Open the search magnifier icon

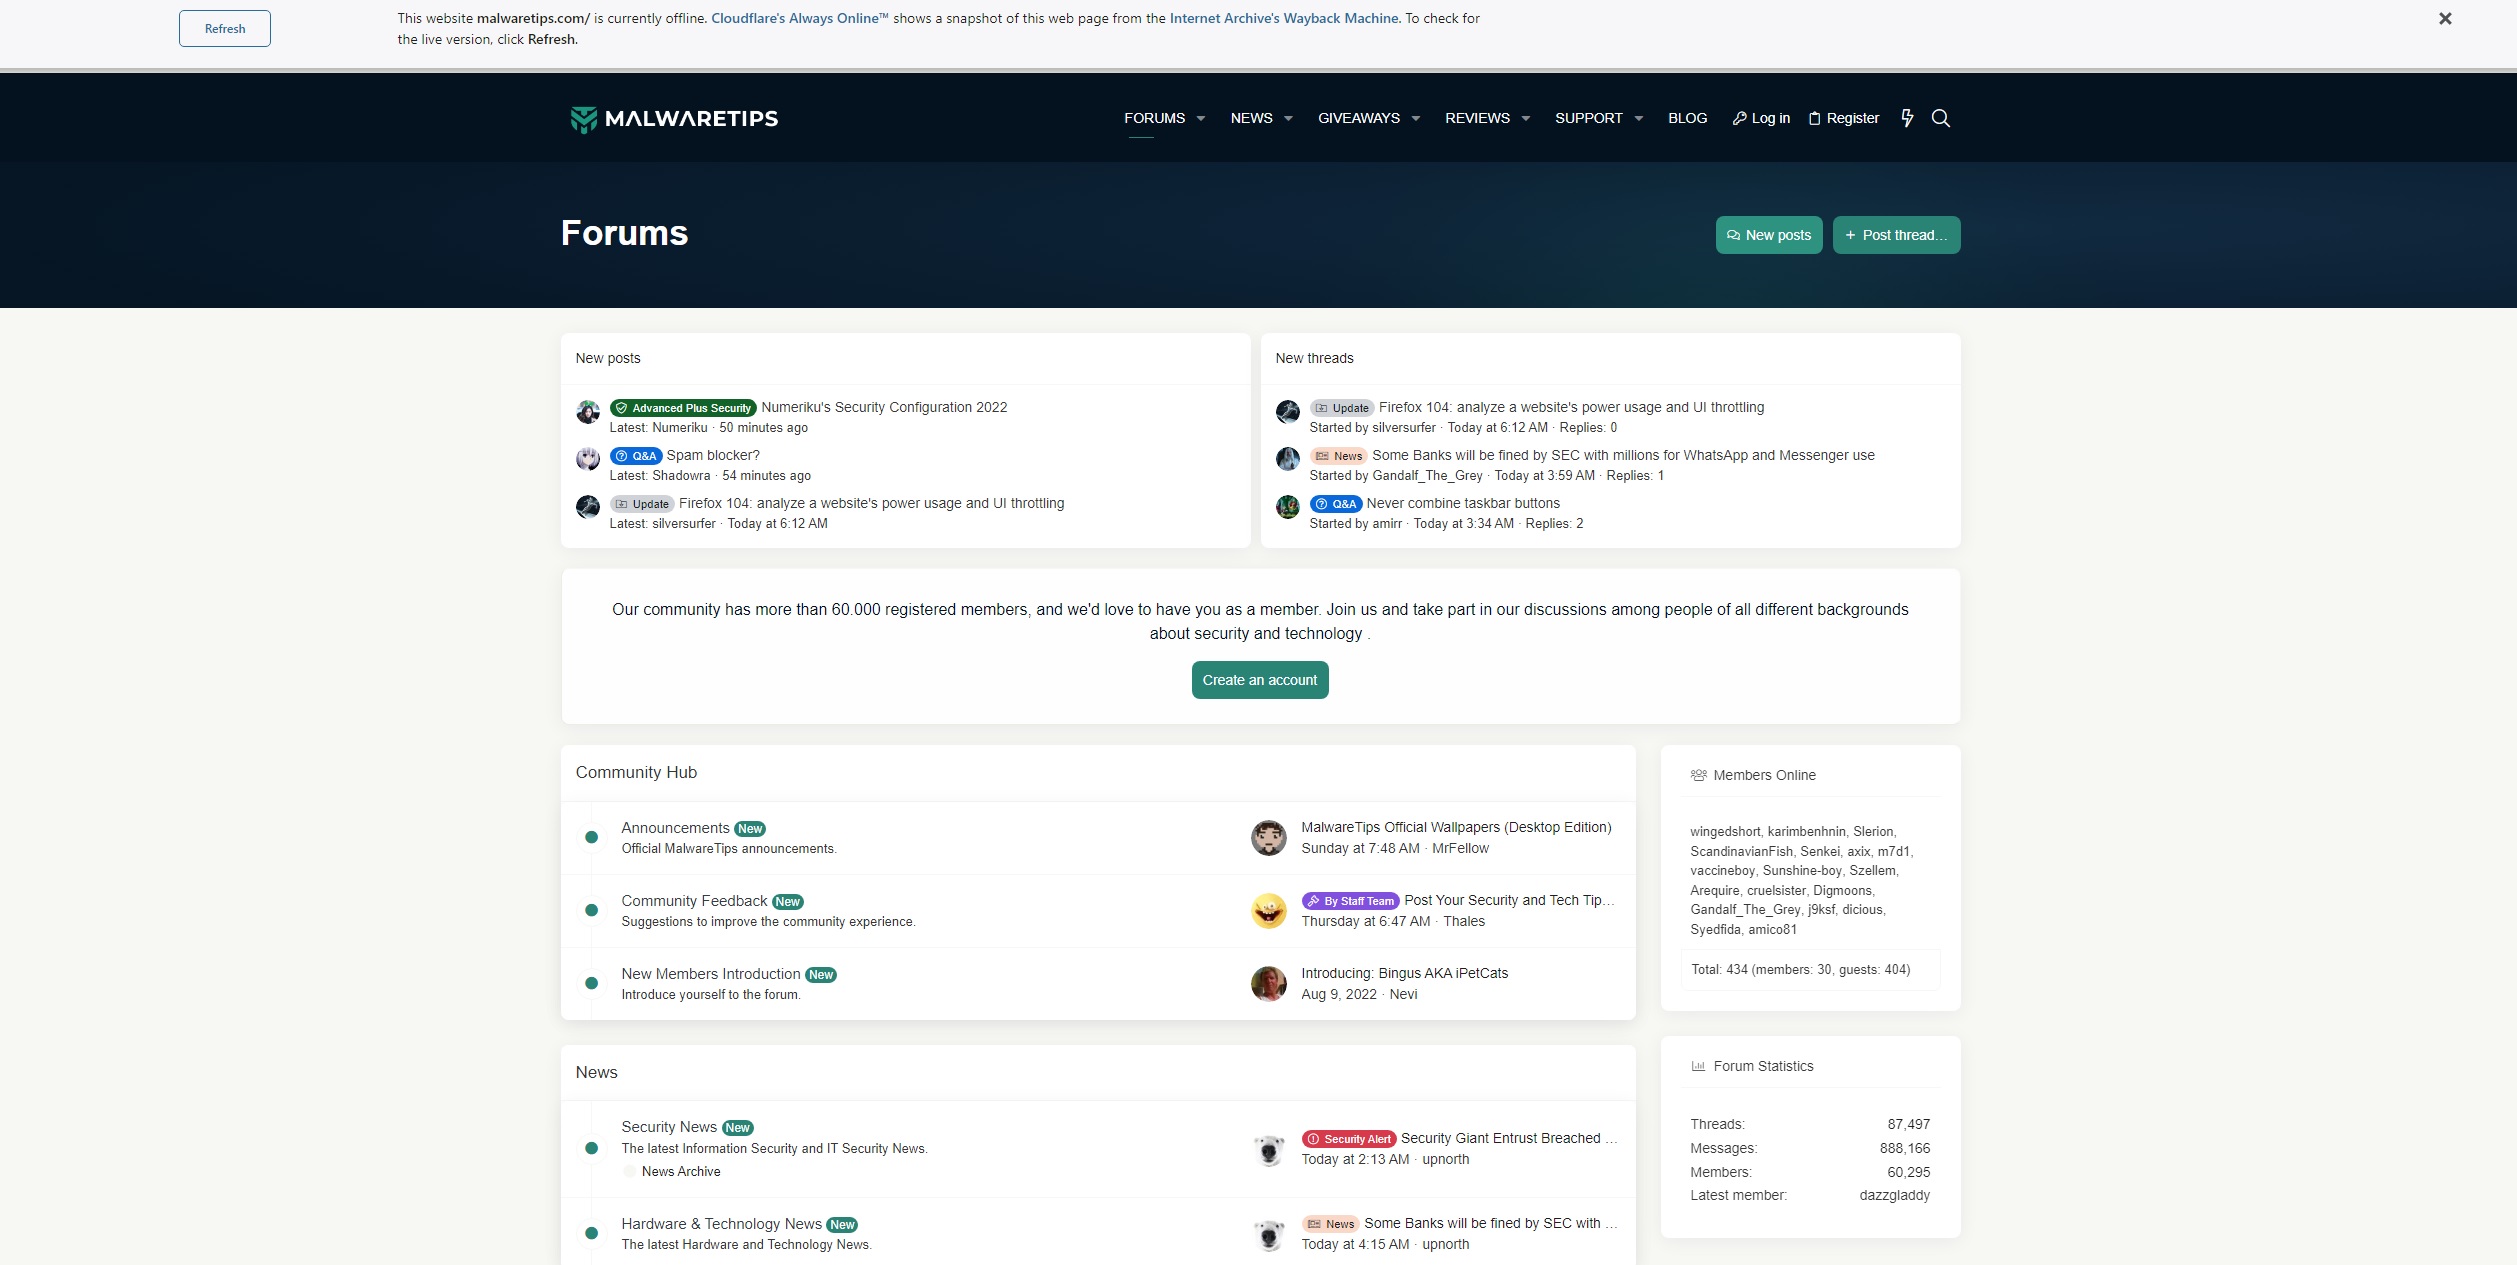[x=1940, y=118]
